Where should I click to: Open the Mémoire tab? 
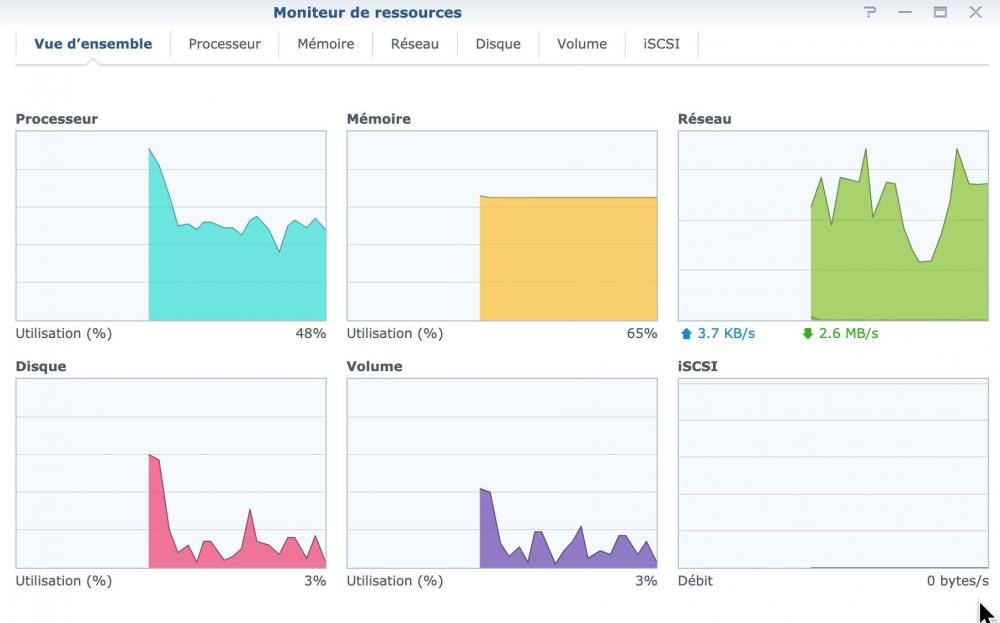point(326,44)
